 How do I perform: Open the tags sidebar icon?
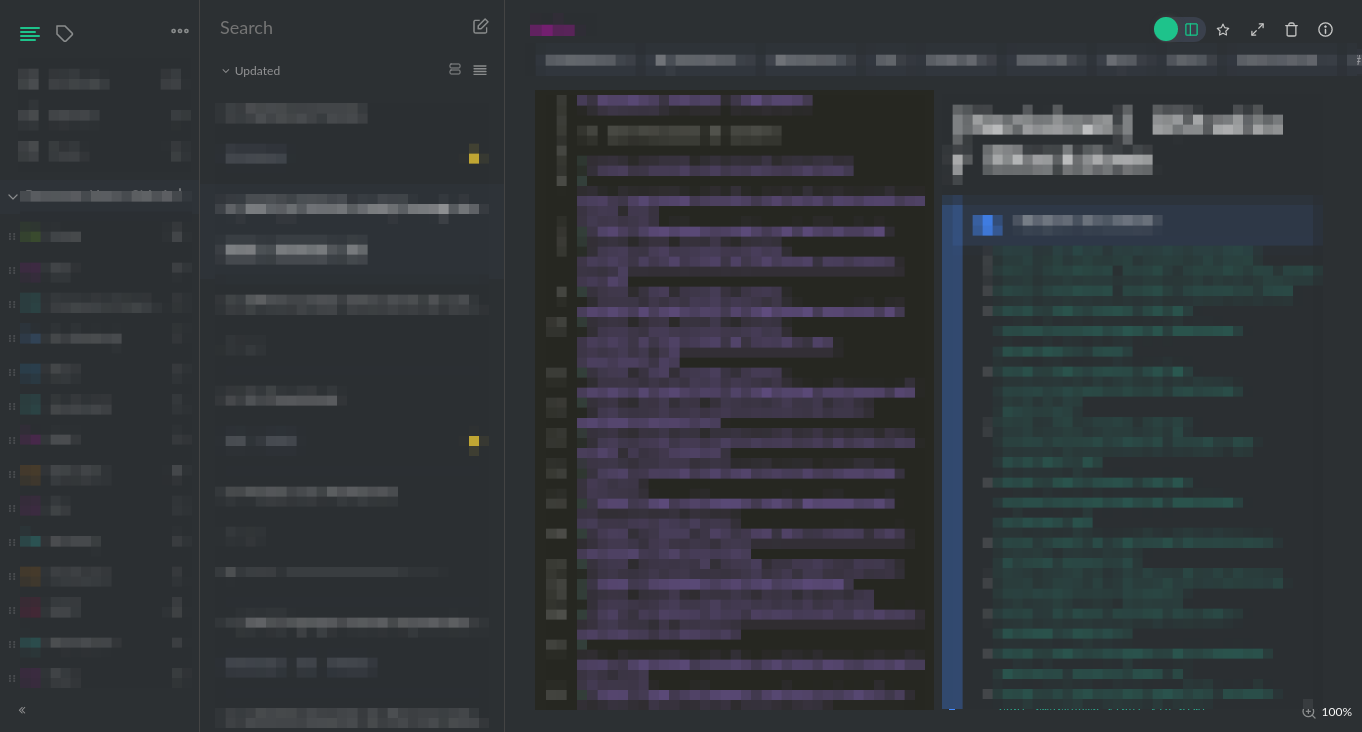[x=65, y=33]
